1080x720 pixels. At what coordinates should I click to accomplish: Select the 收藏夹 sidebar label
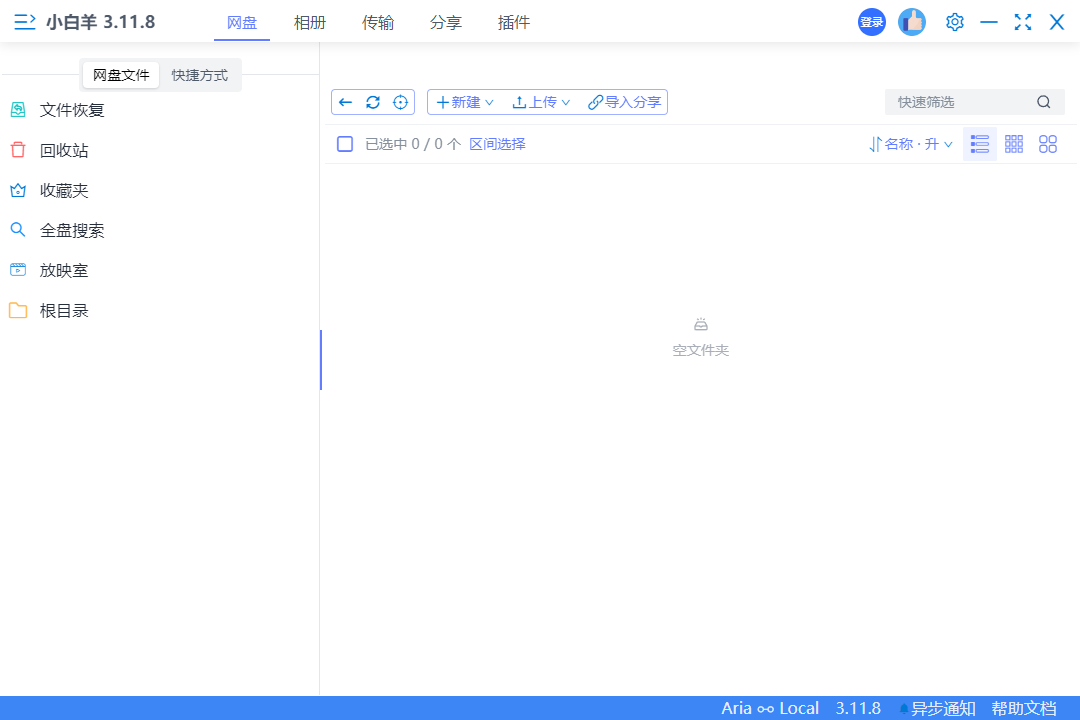click(64, 190)
